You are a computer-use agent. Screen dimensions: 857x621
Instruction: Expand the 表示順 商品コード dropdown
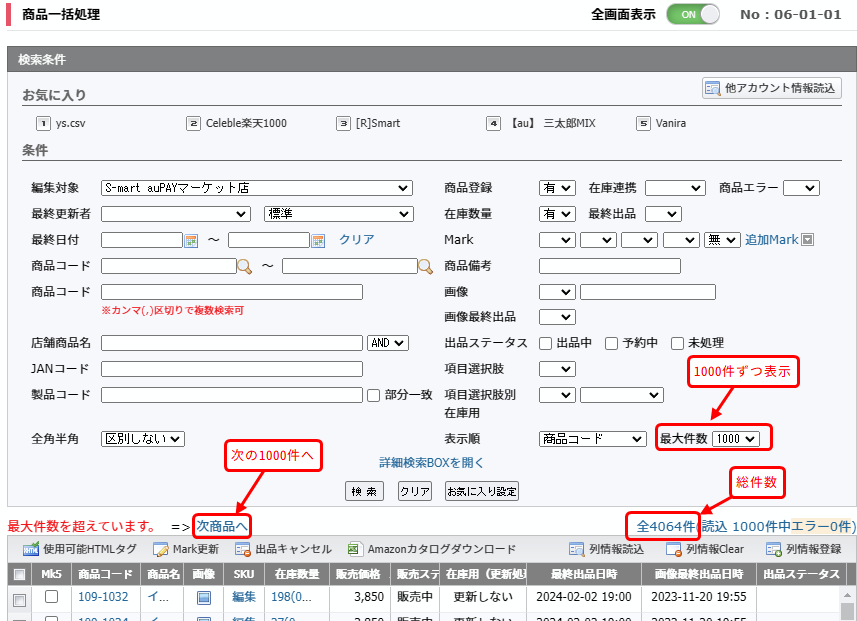[593, 439]
